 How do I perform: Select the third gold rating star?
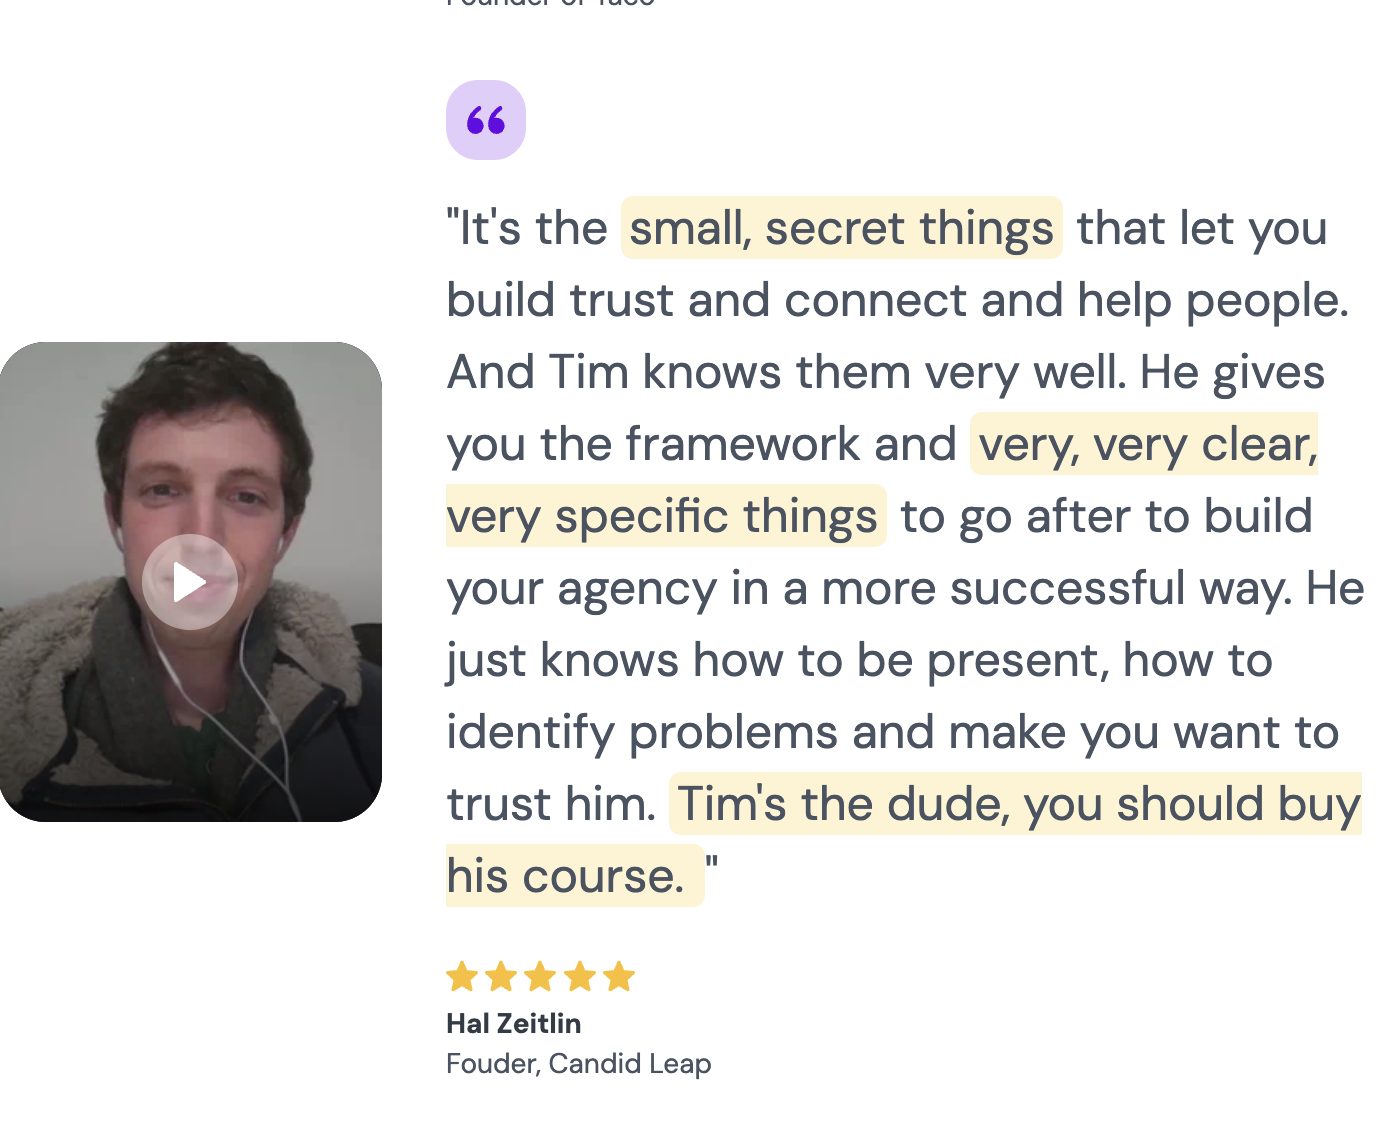click(540, 976)
